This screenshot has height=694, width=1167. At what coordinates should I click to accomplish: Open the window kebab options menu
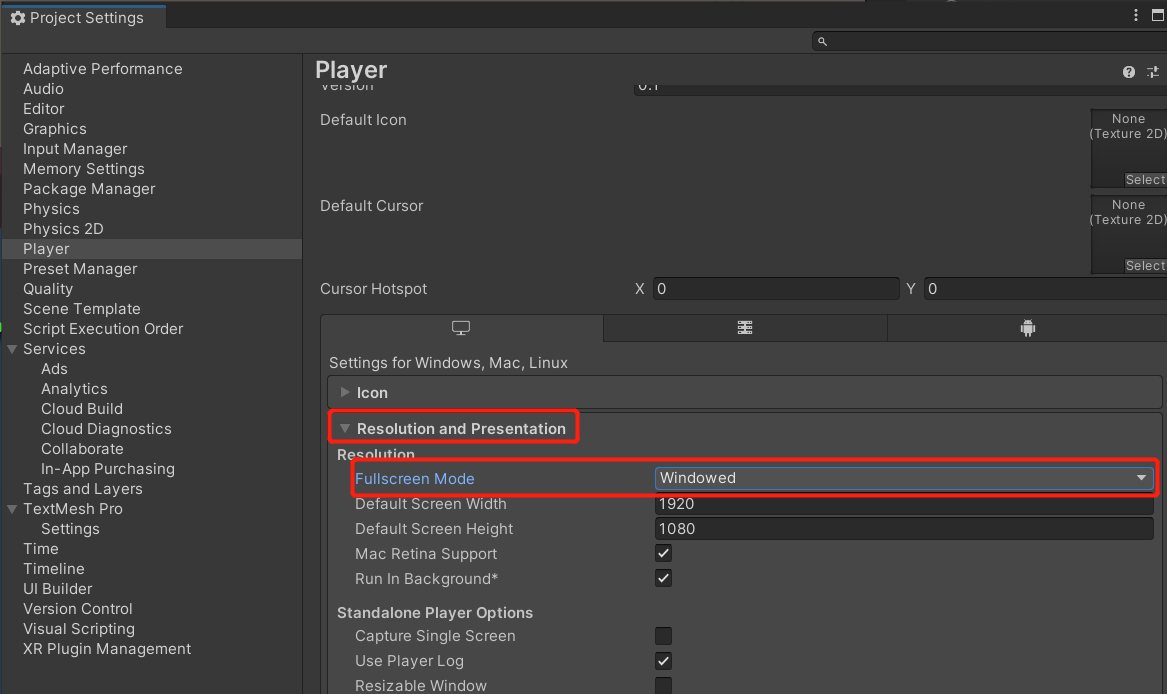(x=1136, y=15)
